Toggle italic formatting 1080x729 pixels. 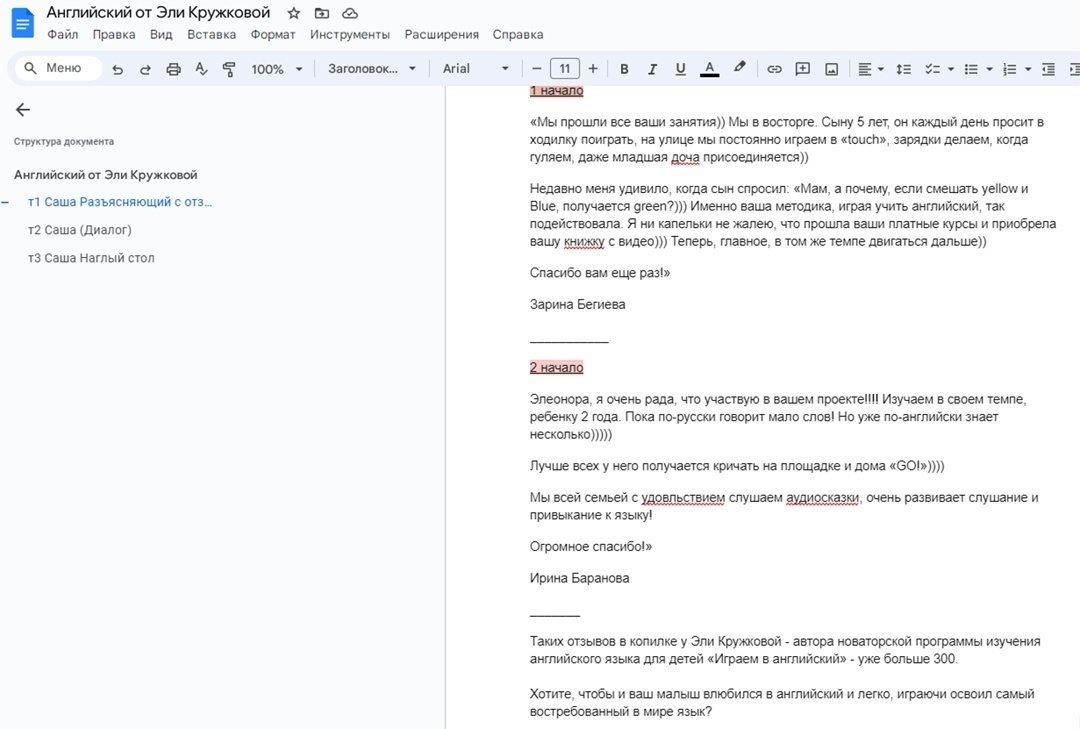(x=652, y=69)
